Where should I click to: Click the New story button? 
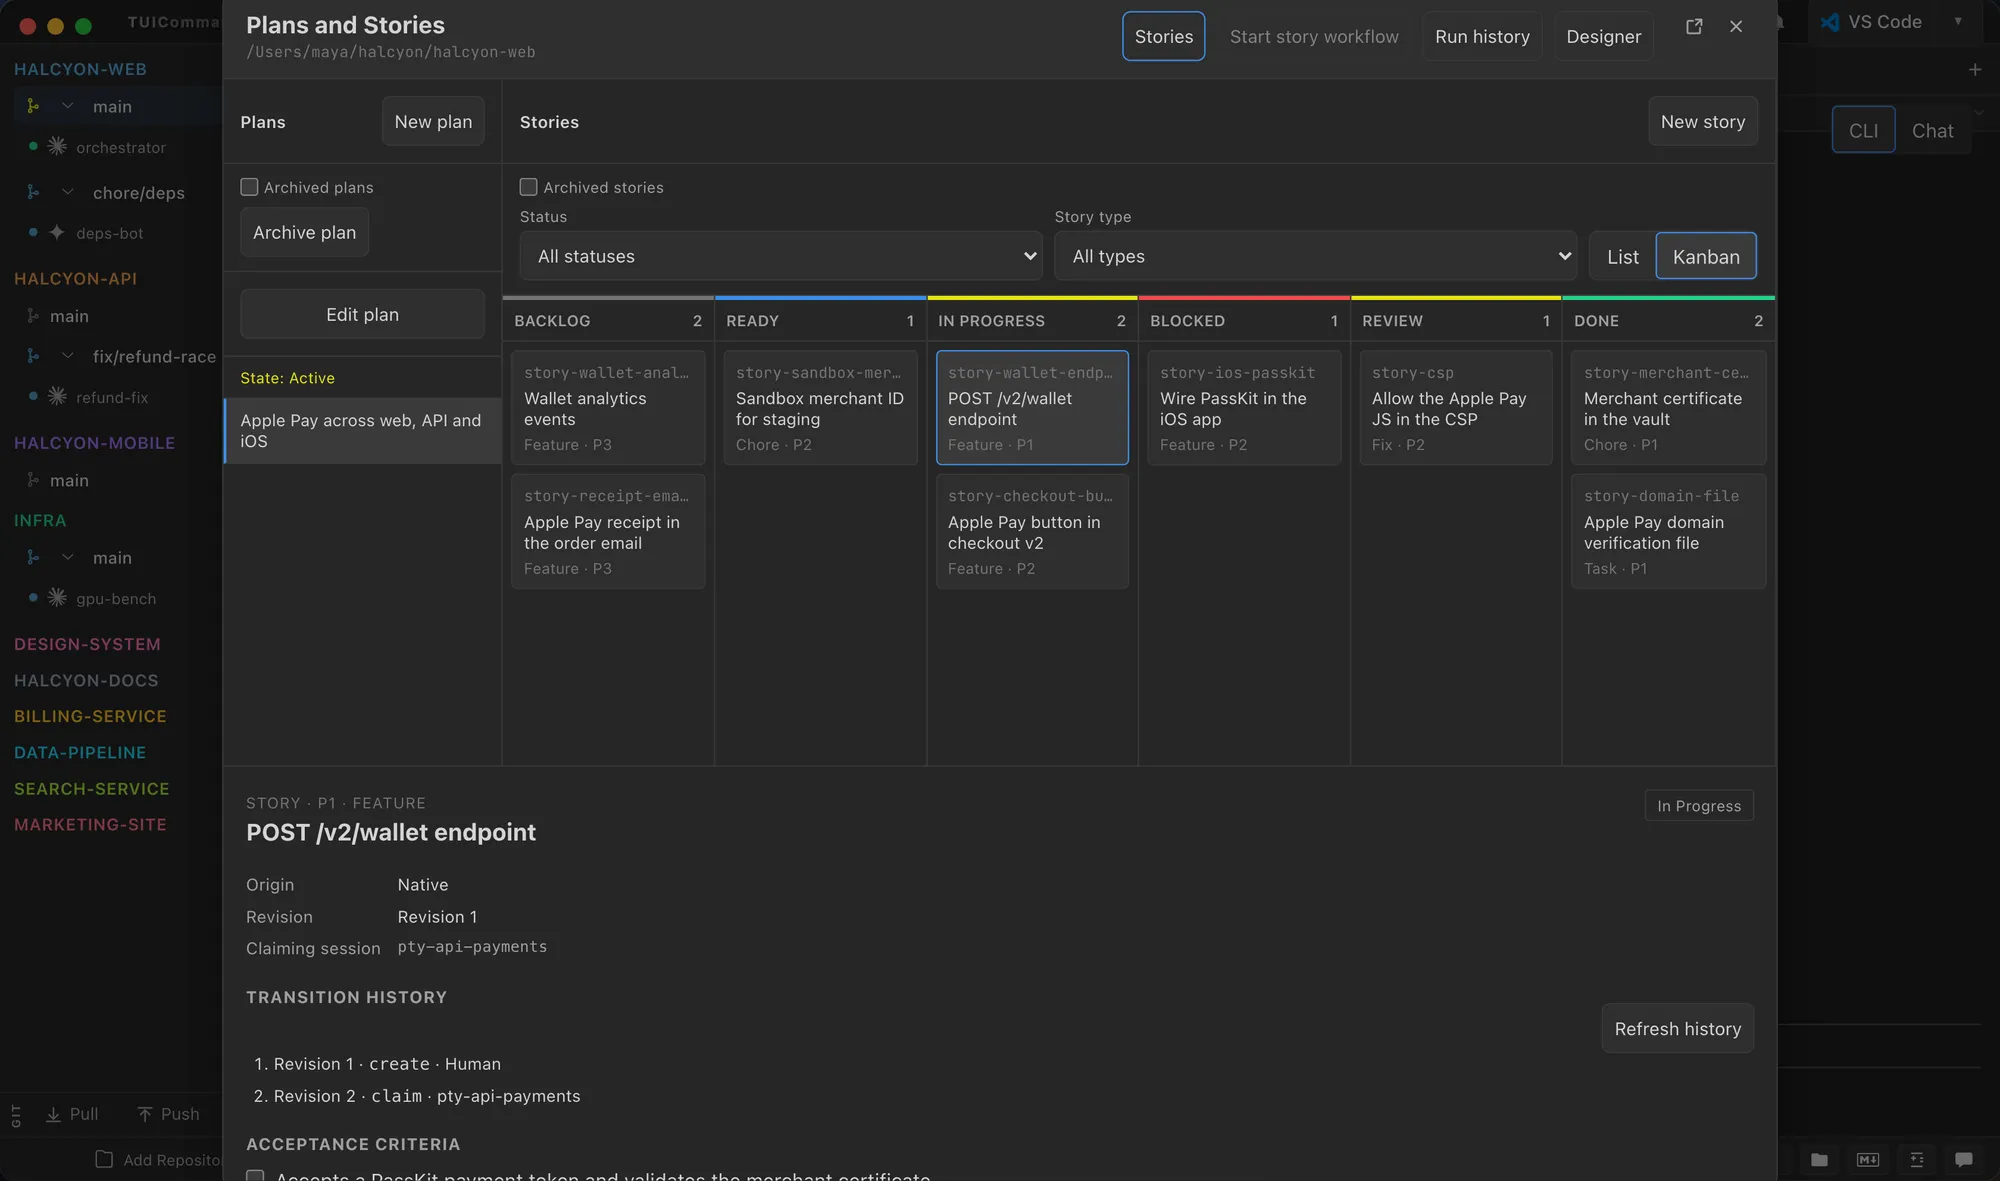[1702, 121]
